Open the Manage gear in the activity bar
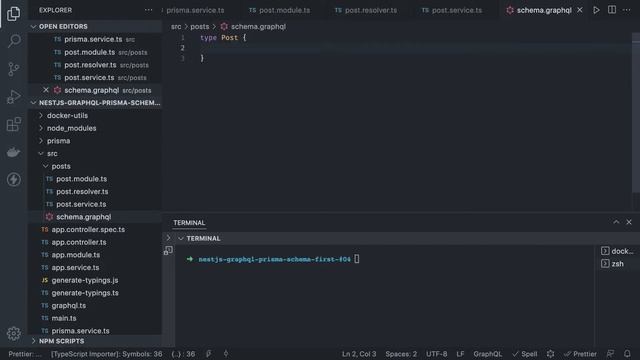This screenshot has height=360, width=640. pyautogui.click(x=13, y=333)
